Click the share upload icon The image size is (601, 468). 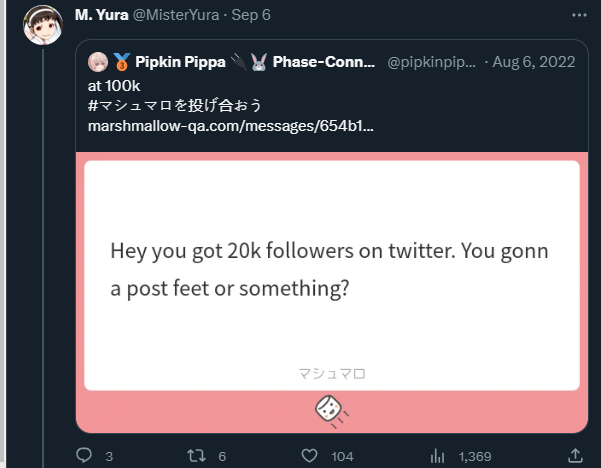(x=575, y=456)
